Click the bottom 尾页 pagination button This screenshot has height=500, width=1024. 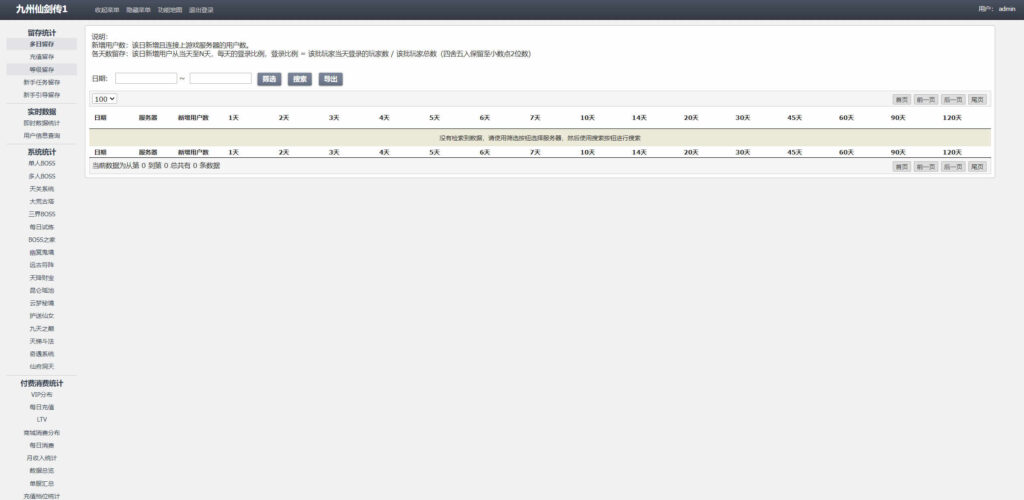tap(978, 166)
